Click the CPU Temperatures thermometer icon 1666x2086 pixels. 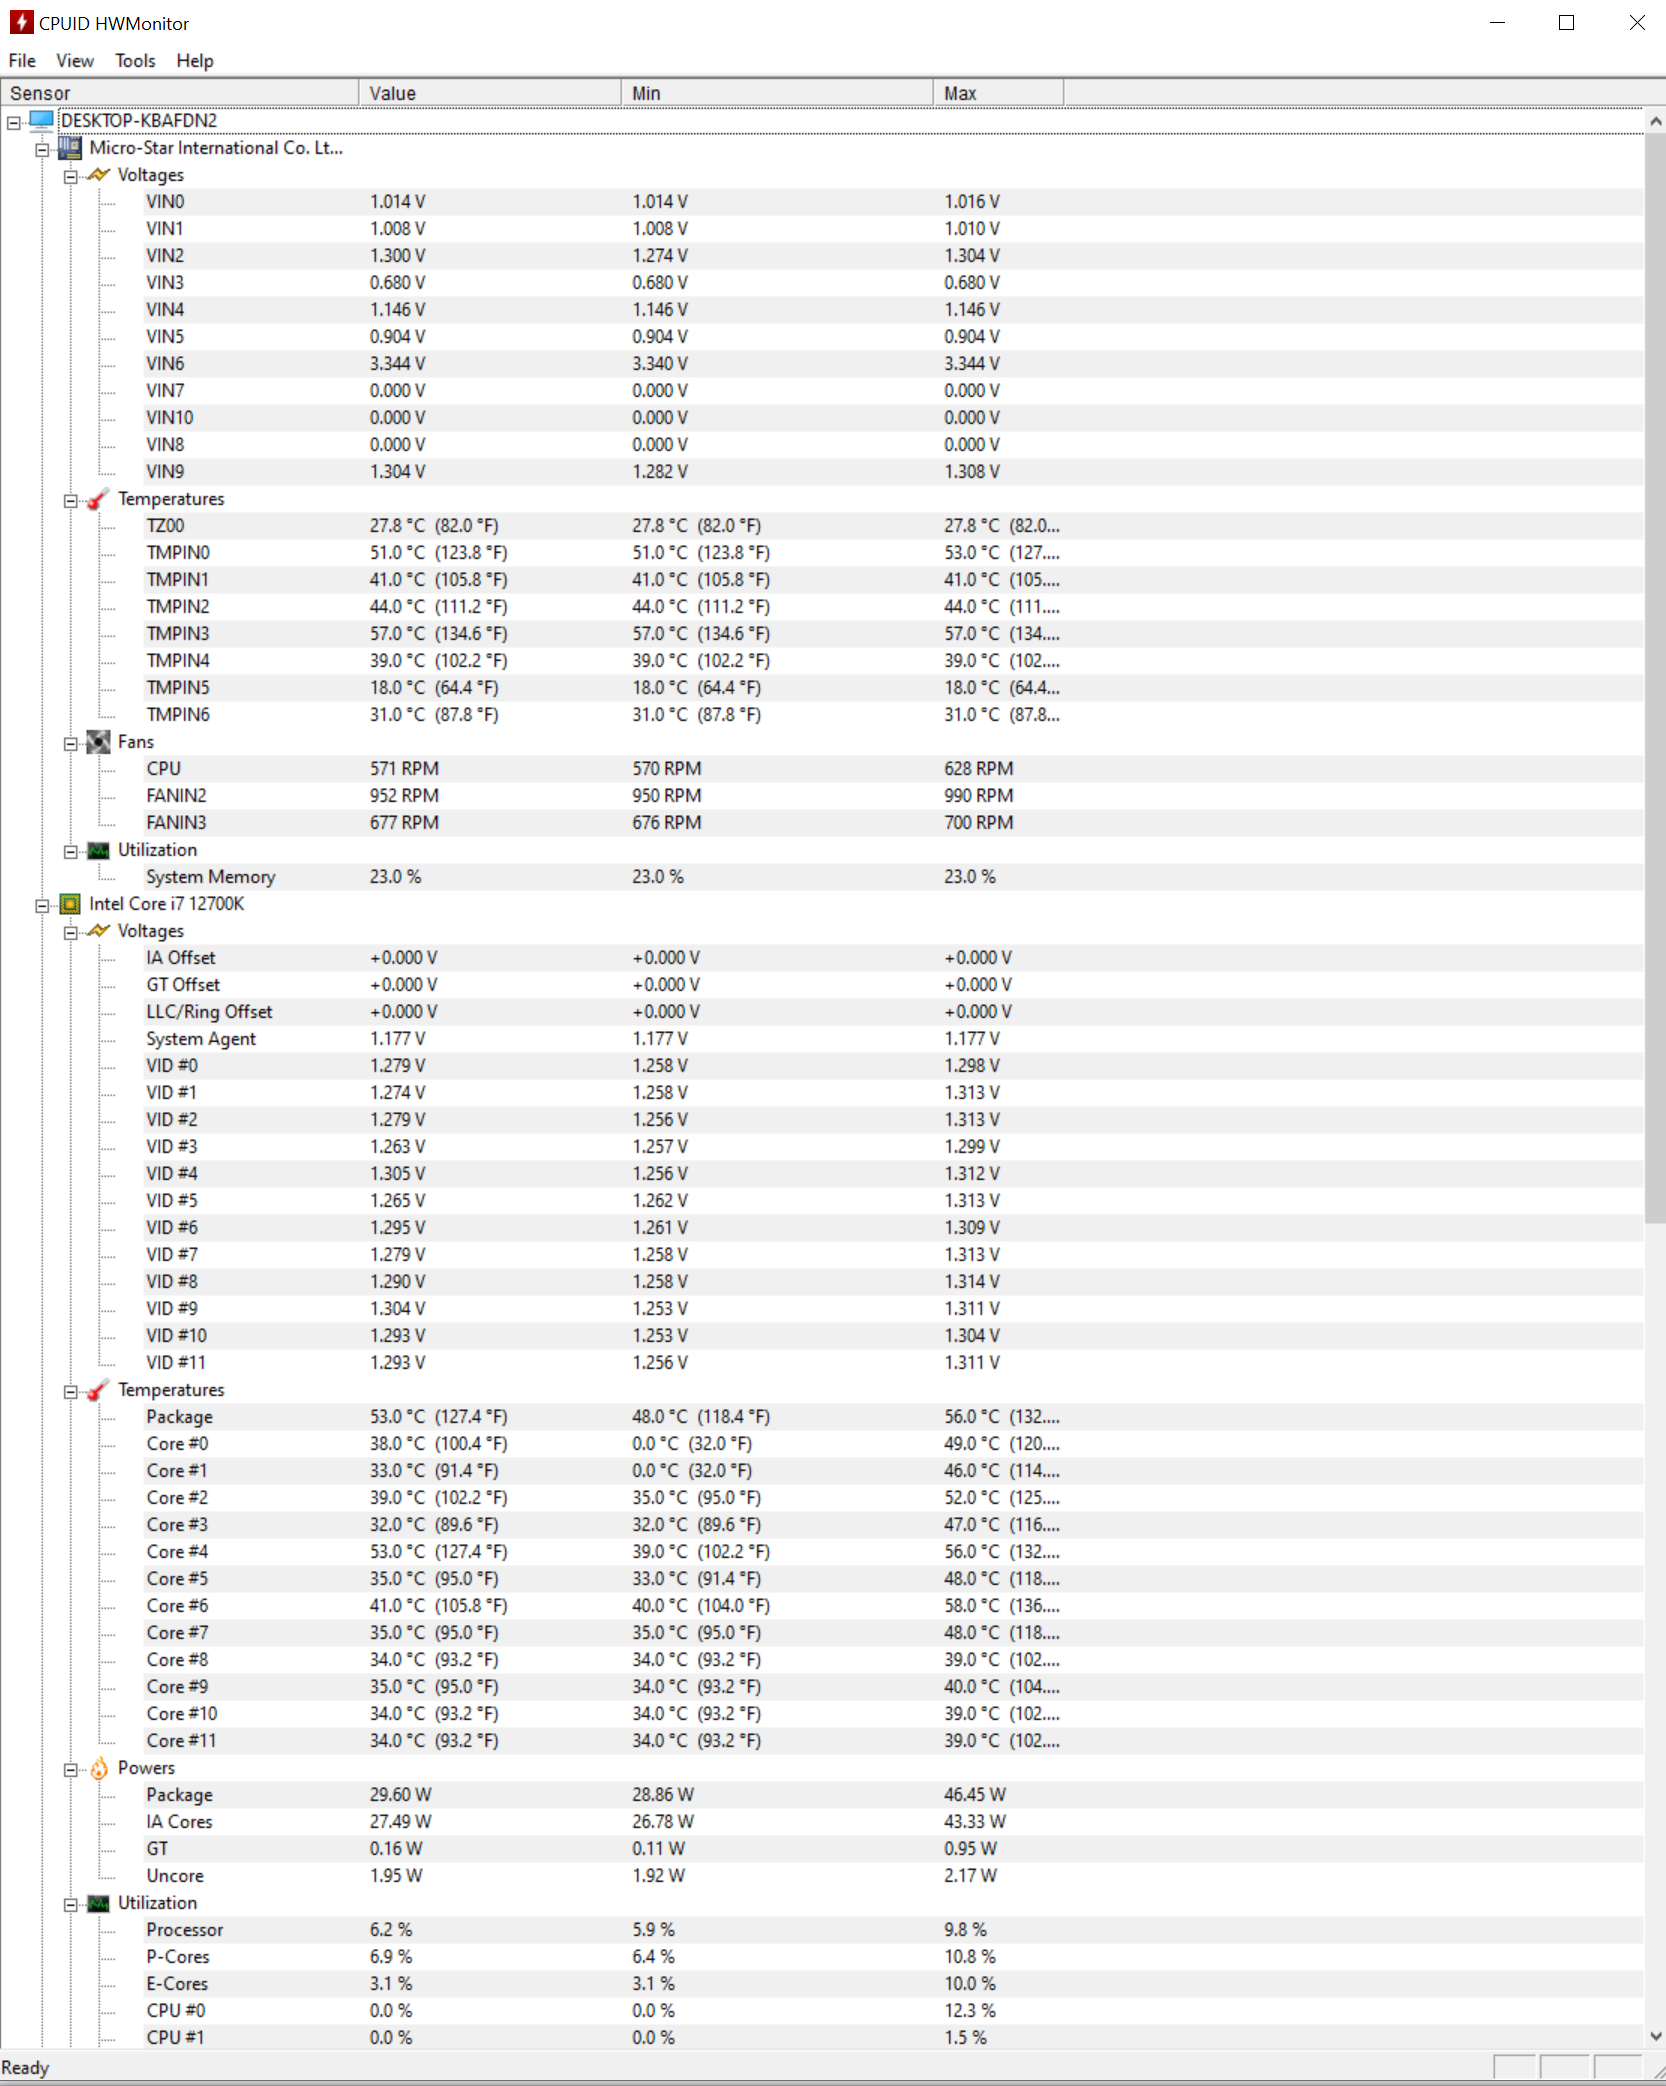tap(98, 1390)
